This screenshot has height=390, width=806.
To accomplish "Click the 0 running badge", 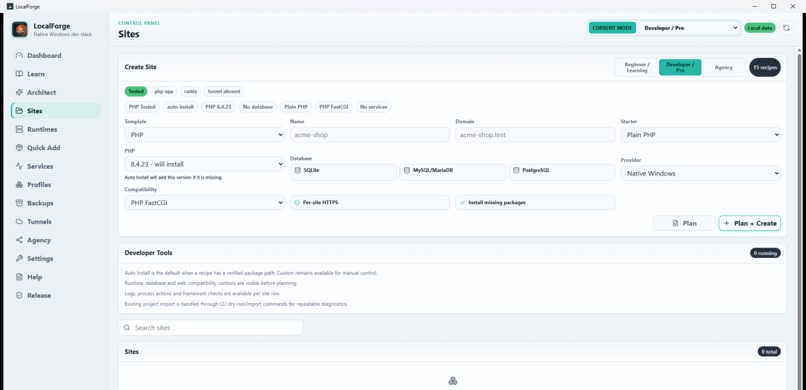I will 765,253.
